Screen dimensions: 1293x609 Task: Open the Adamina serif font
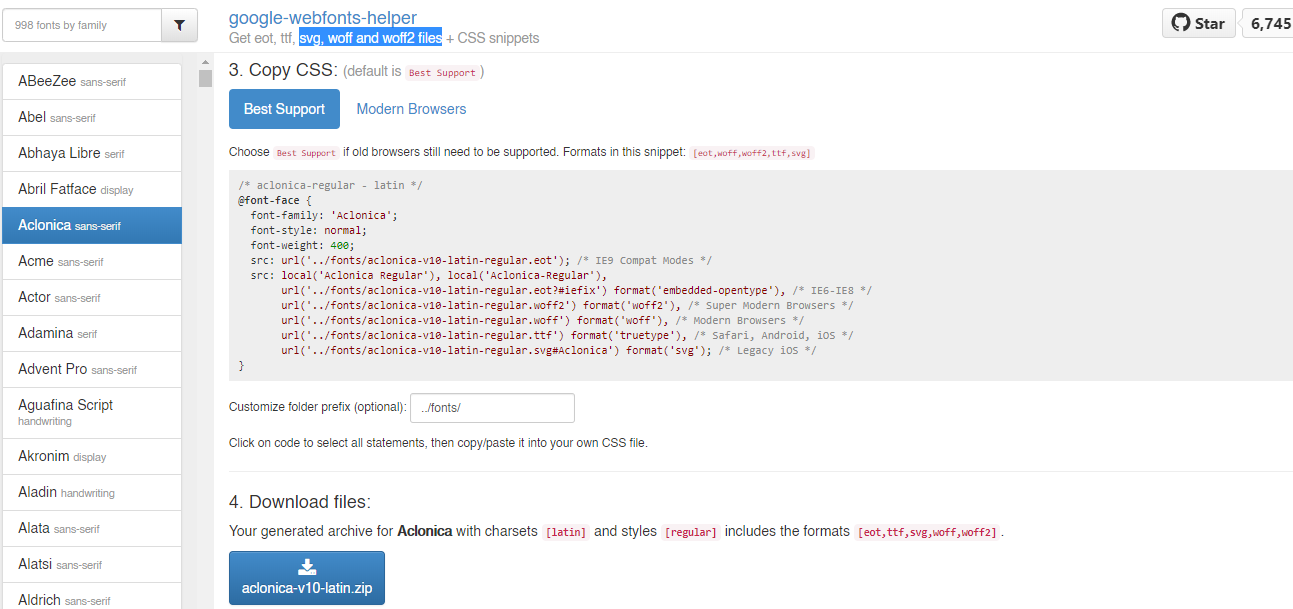click(92, 333)
